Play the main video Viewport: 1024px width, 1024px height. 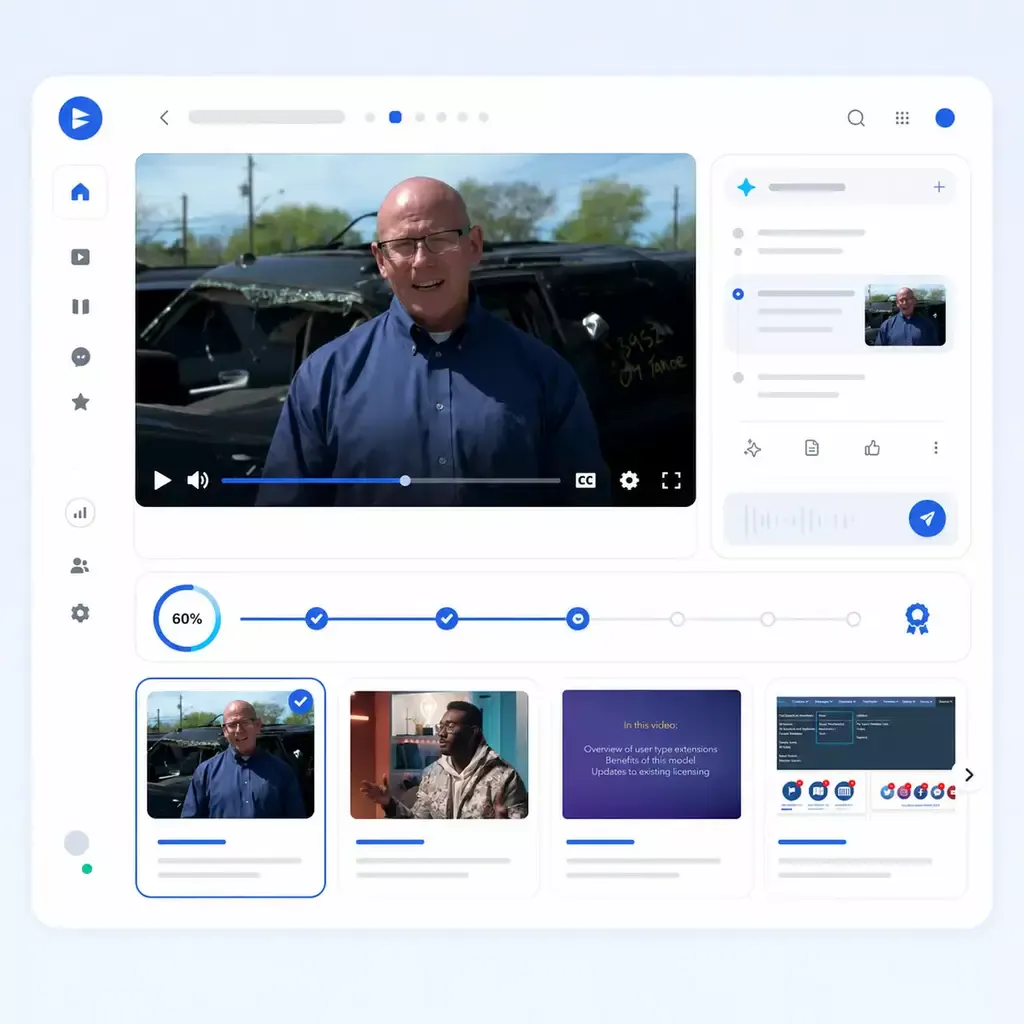click(x=162, y=481)
